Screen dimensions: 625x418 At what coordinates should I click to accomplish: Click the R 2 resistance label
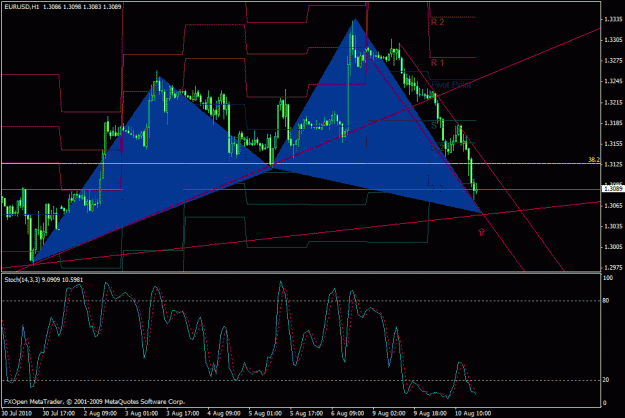437,22
